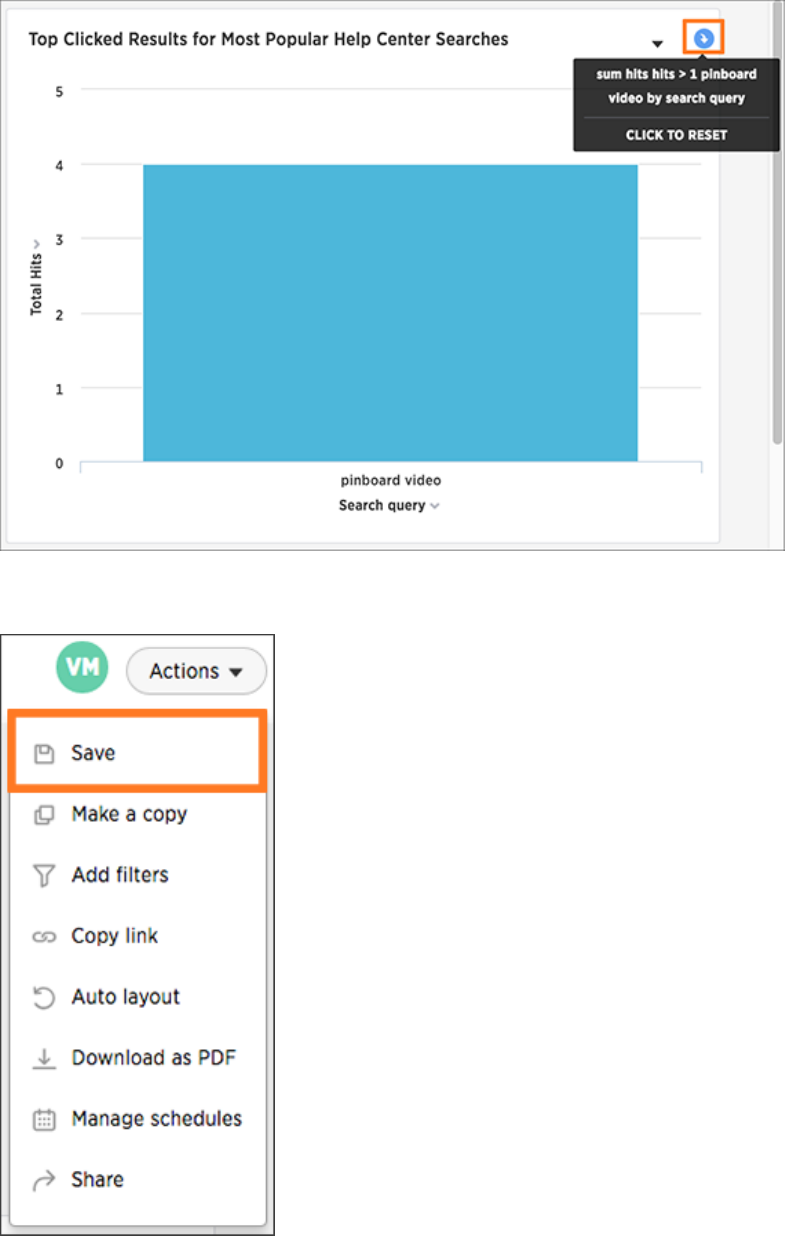Open the chart options dropdown arrow
Image resolution: width=785 pixels, height=1236 pixels.
point(657,44)
